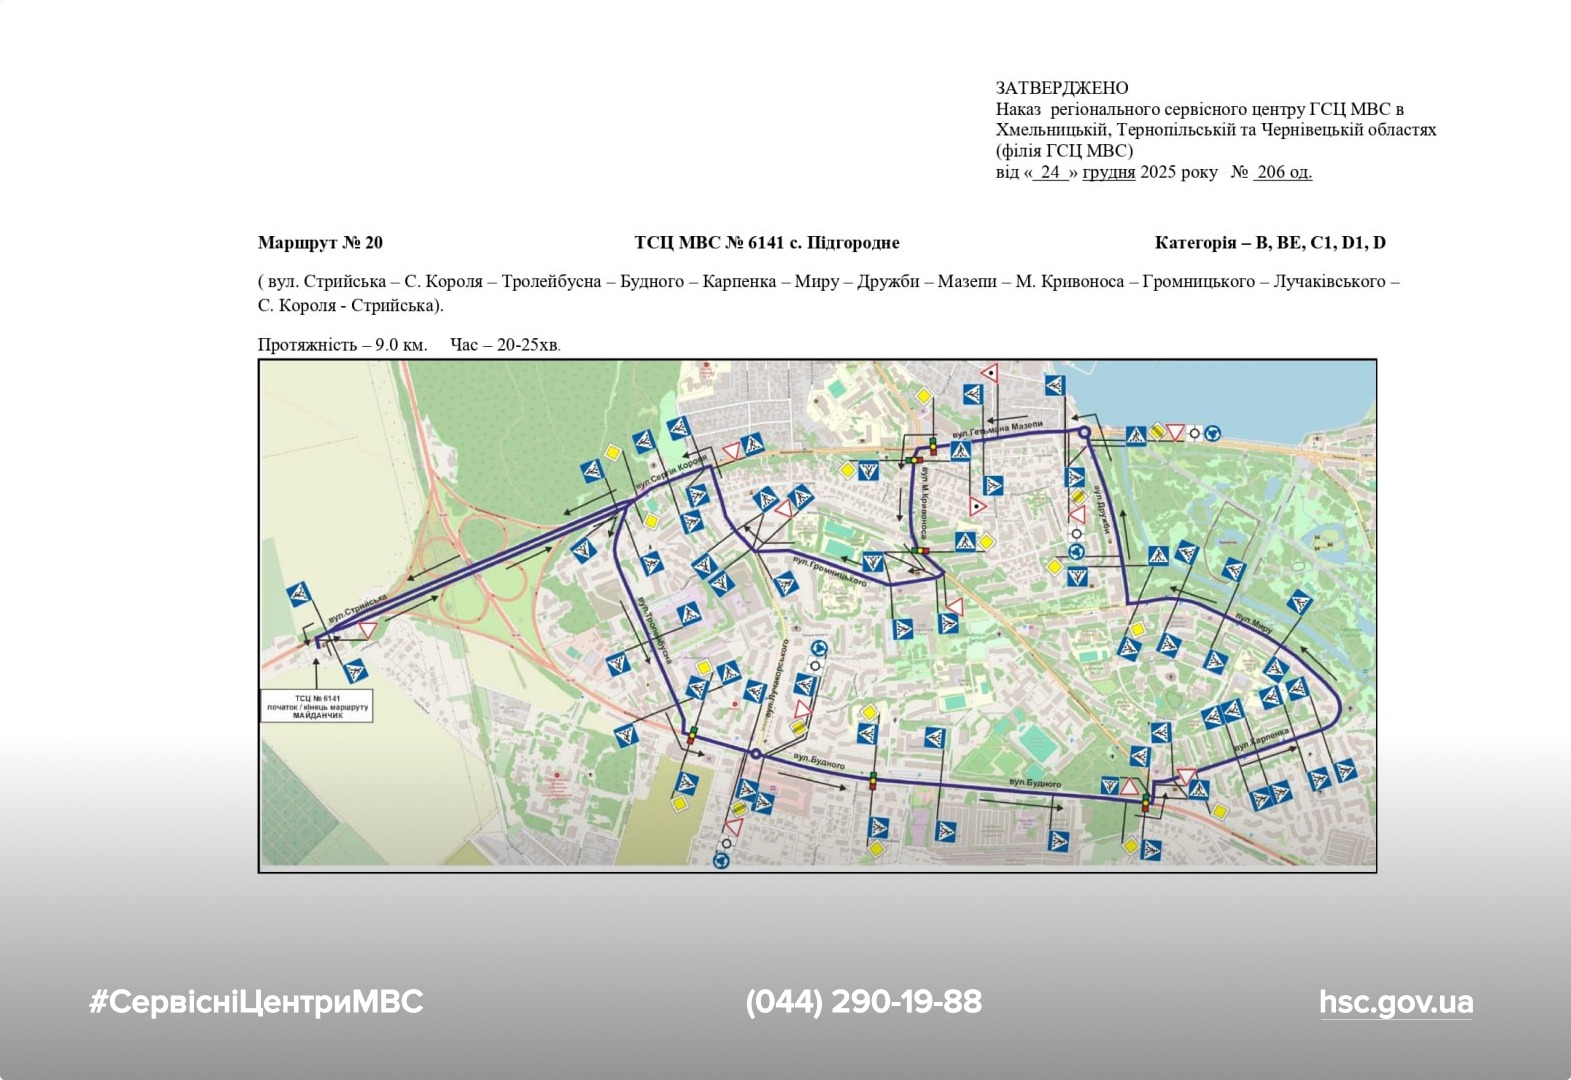Click the roundabout circle marker on вул. Будного
The height and width of the screenshot is (1080, 1571).
(x=756, y=754)
